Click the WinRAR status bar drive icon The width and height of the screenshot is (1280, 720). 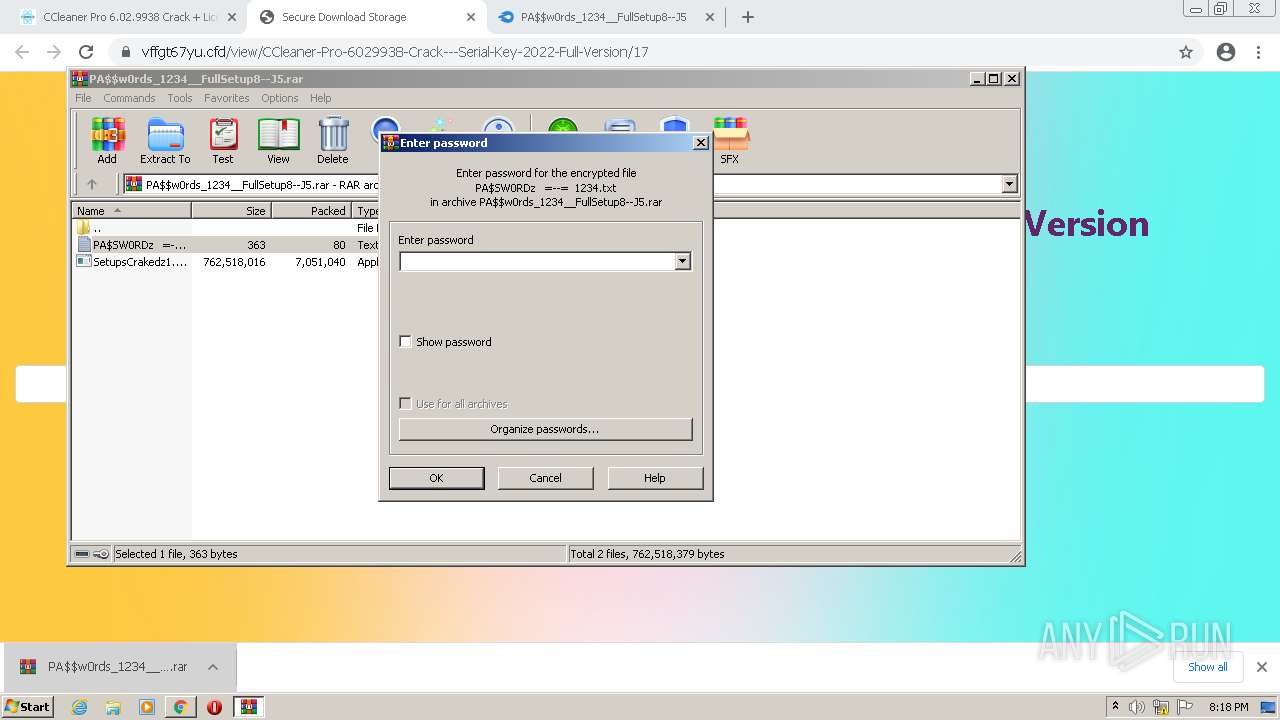tap(82, 554)
